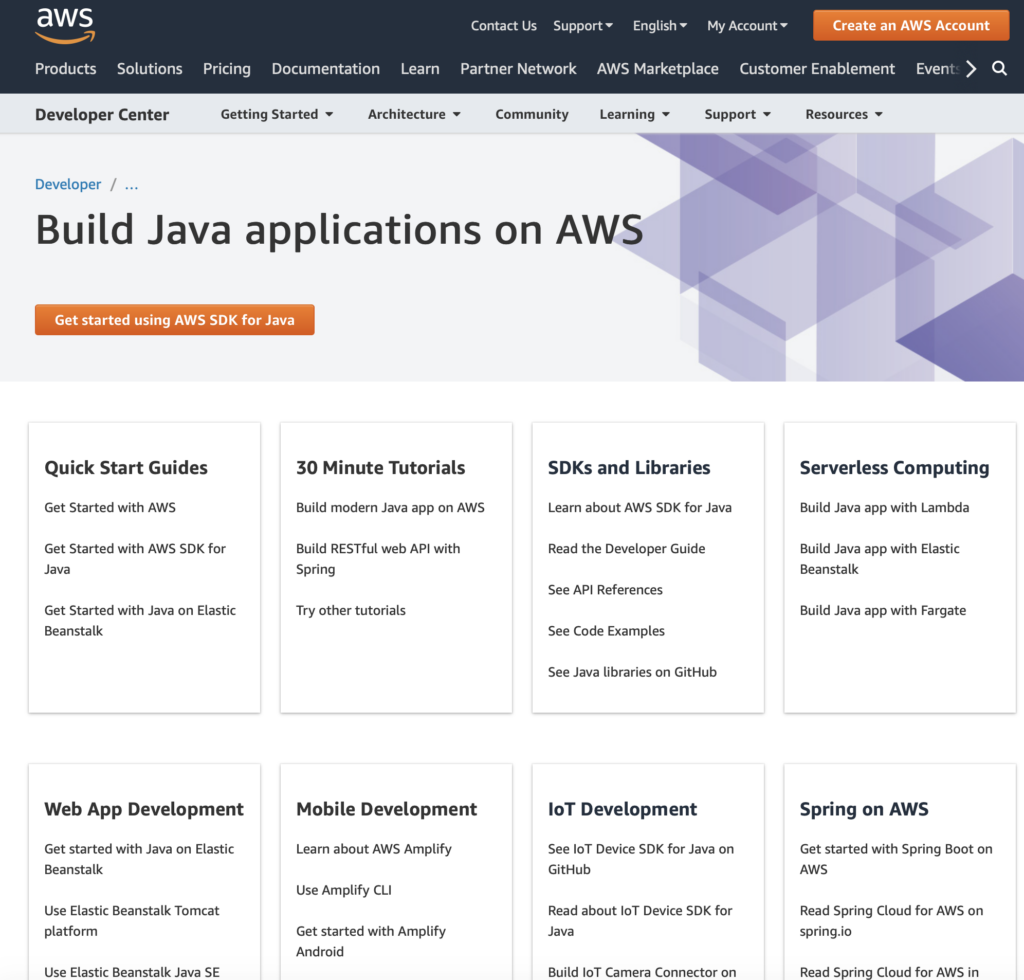Open the Documentation menu item
This screenshot has height=980, width=1024.
click(x=325, y=69)
